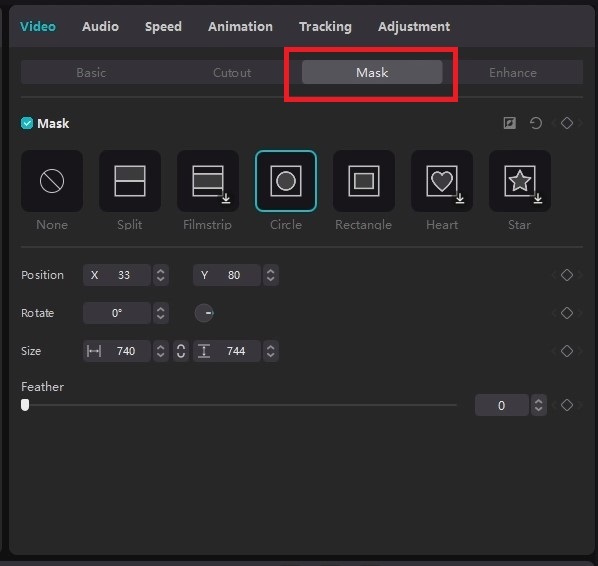Click the reset mask icon

click(x=535, y=123)
